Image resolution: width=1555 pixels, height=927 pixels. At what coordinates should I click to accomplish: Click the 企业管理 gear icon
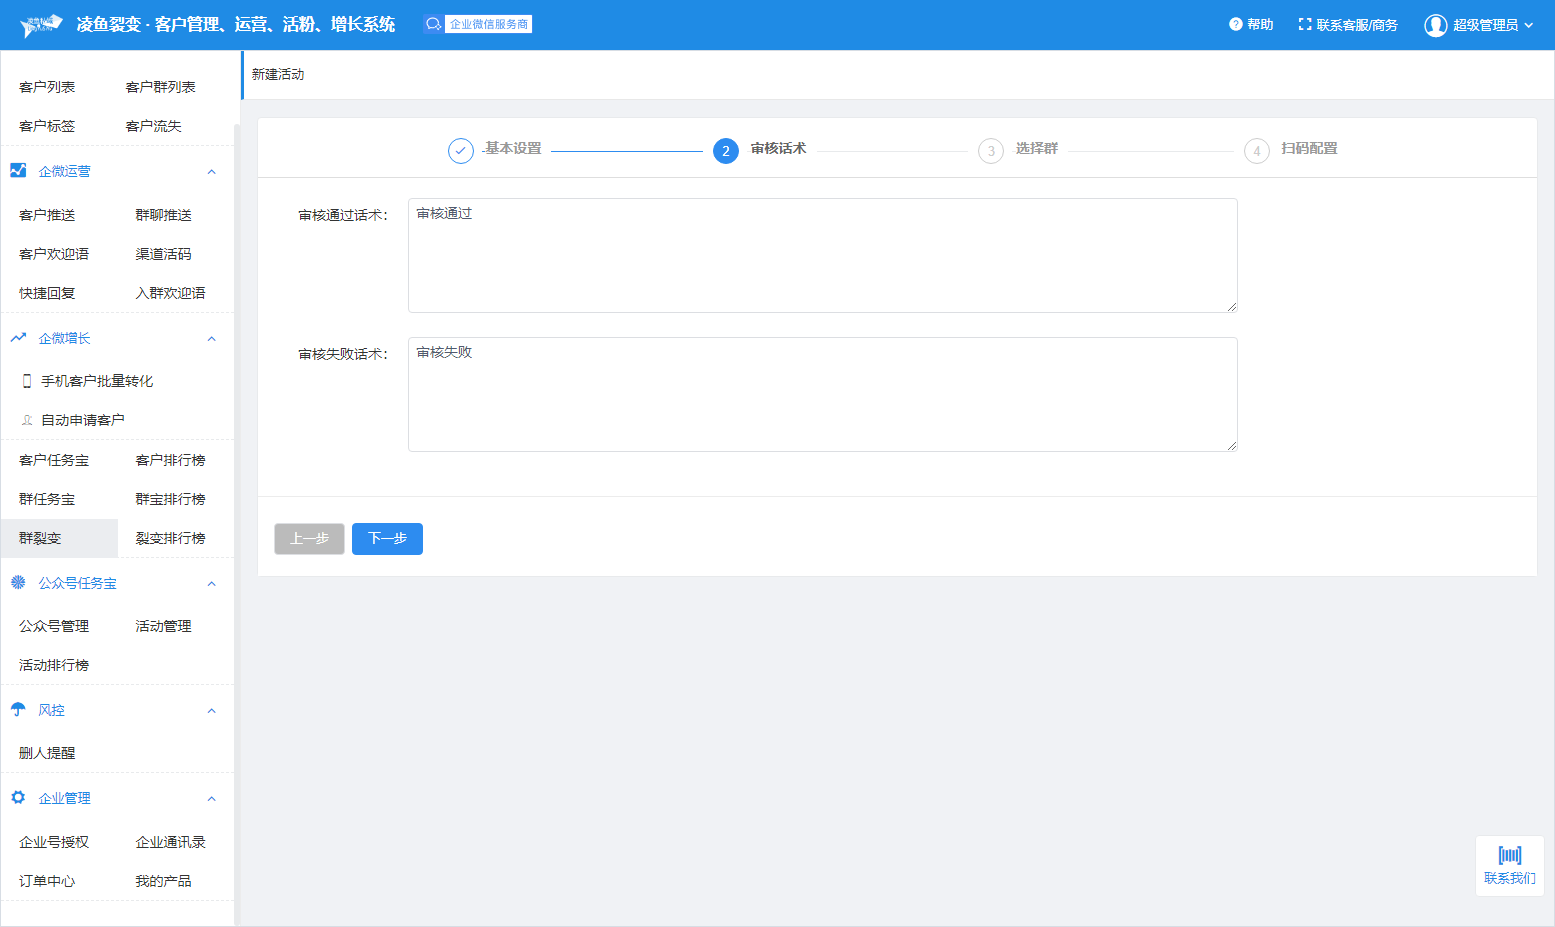(x=18, y=798)
